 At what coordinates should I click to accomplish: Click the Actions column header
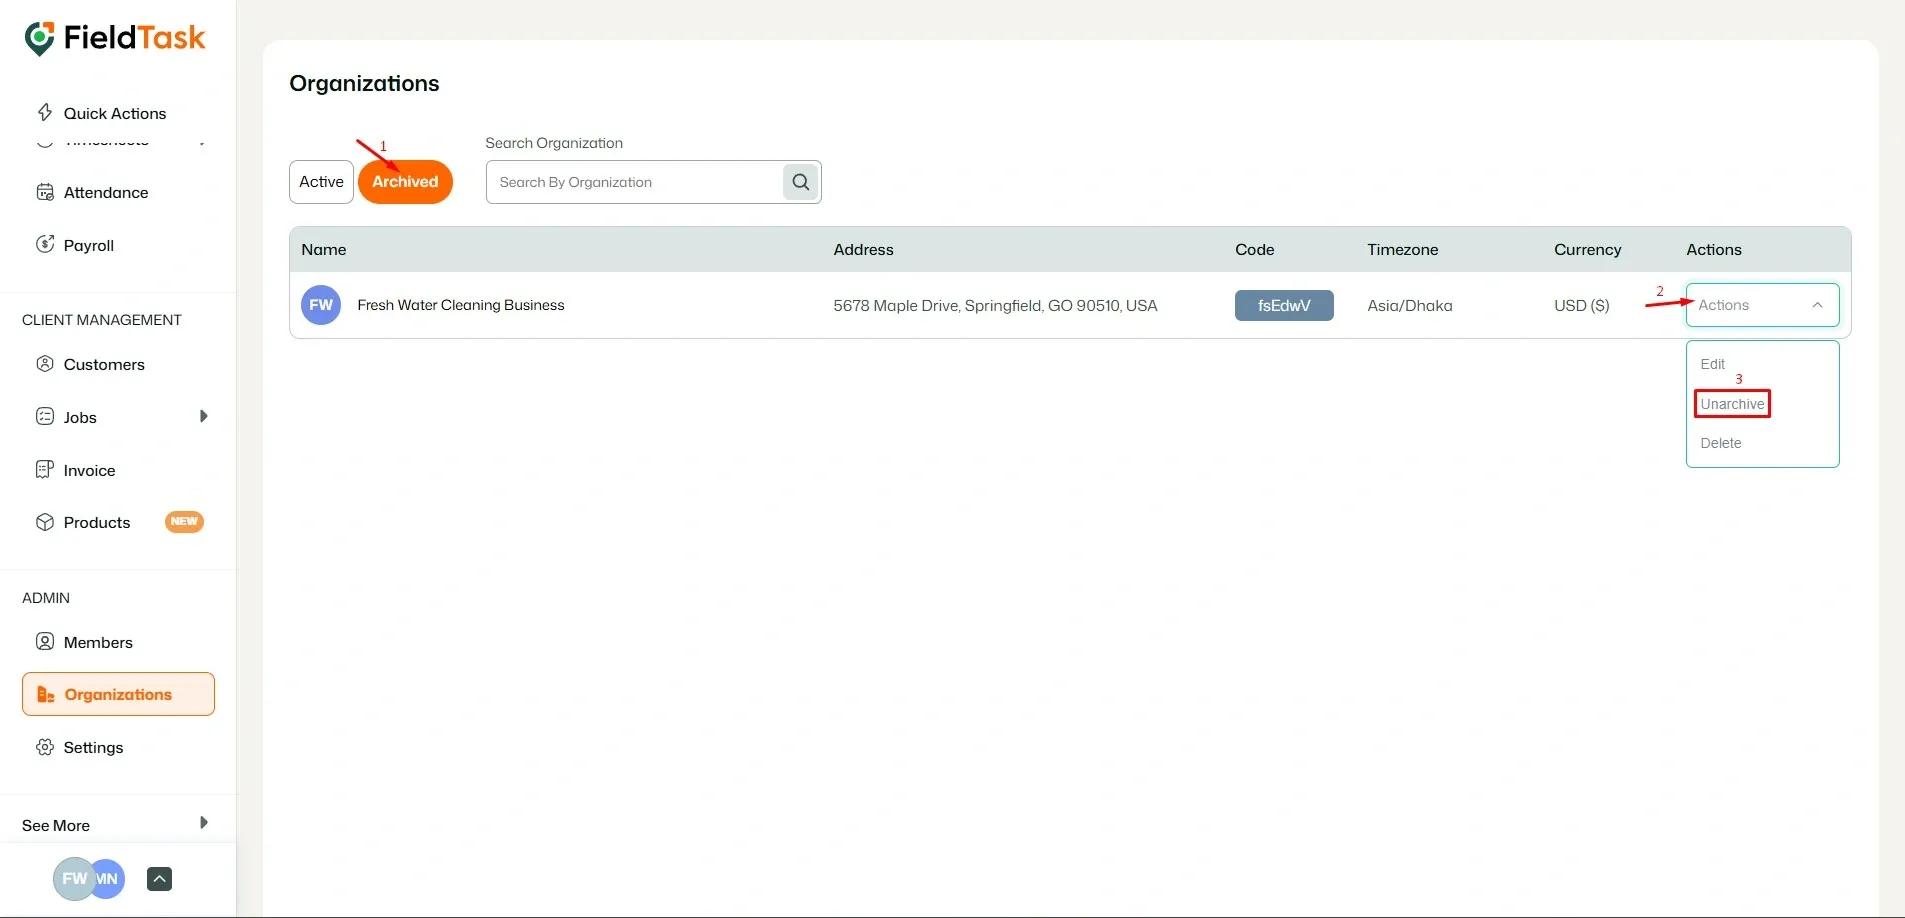point(1714,250)
